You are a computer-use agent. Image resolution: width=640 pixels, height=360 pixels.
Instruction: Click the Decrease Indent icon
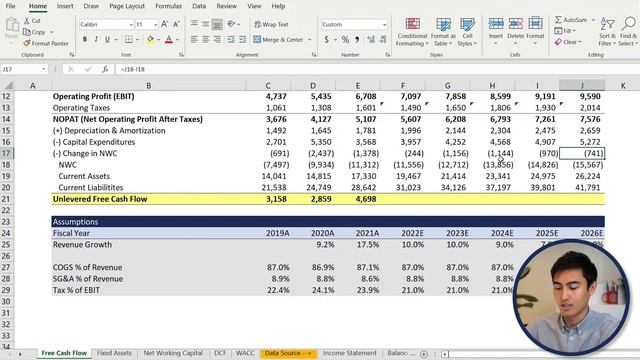(x=231, y=40)
